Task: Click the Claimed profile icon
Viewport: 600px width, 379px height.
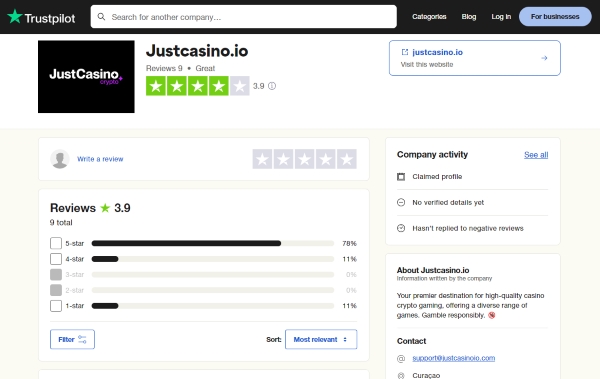Action: click(401, 176)
